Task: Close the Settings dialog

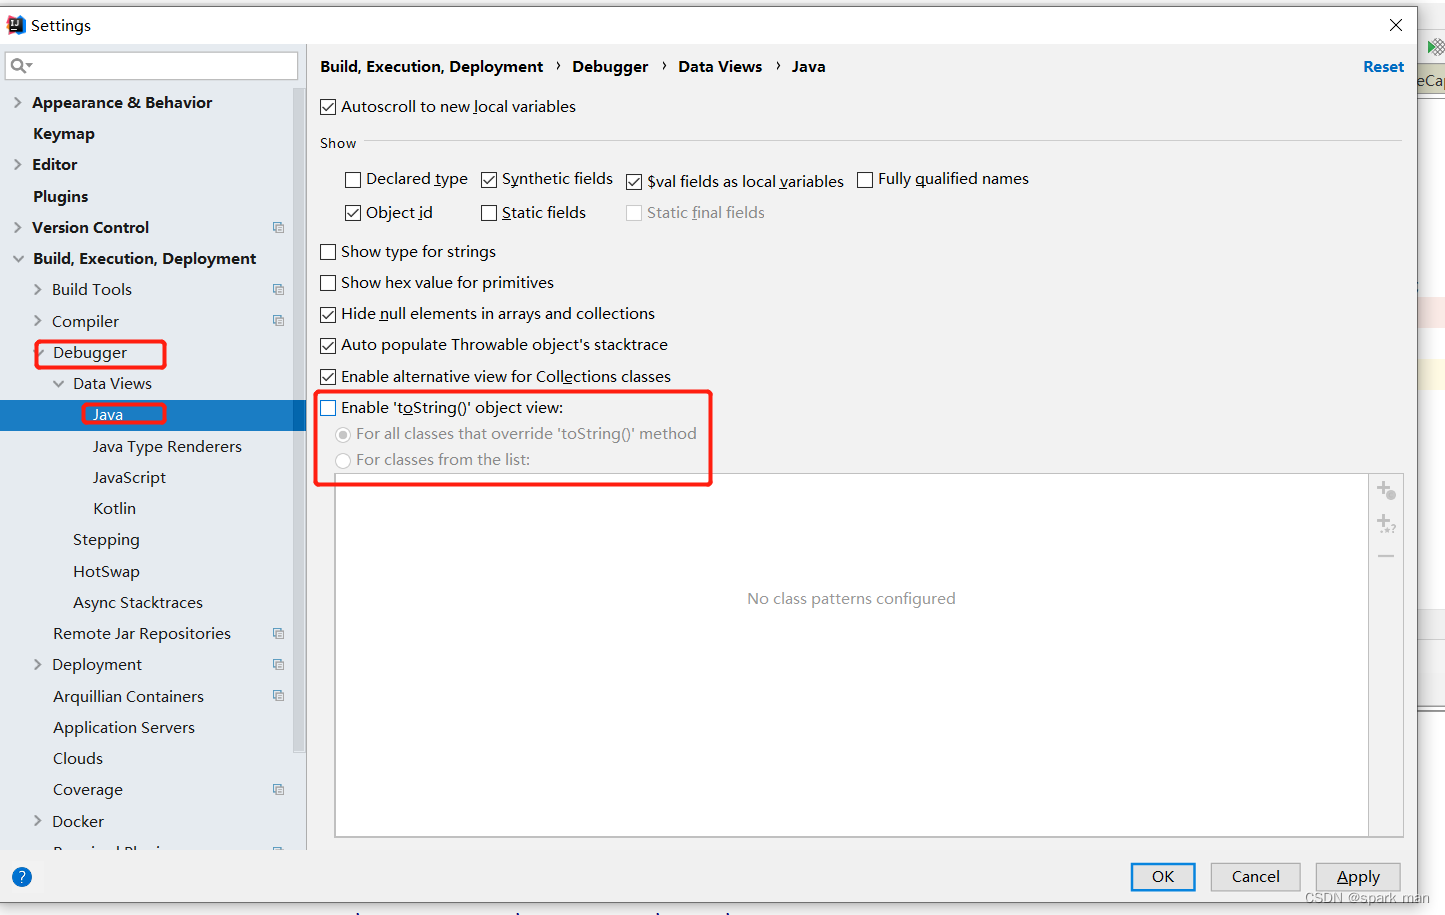Action: pos(1396,25)
